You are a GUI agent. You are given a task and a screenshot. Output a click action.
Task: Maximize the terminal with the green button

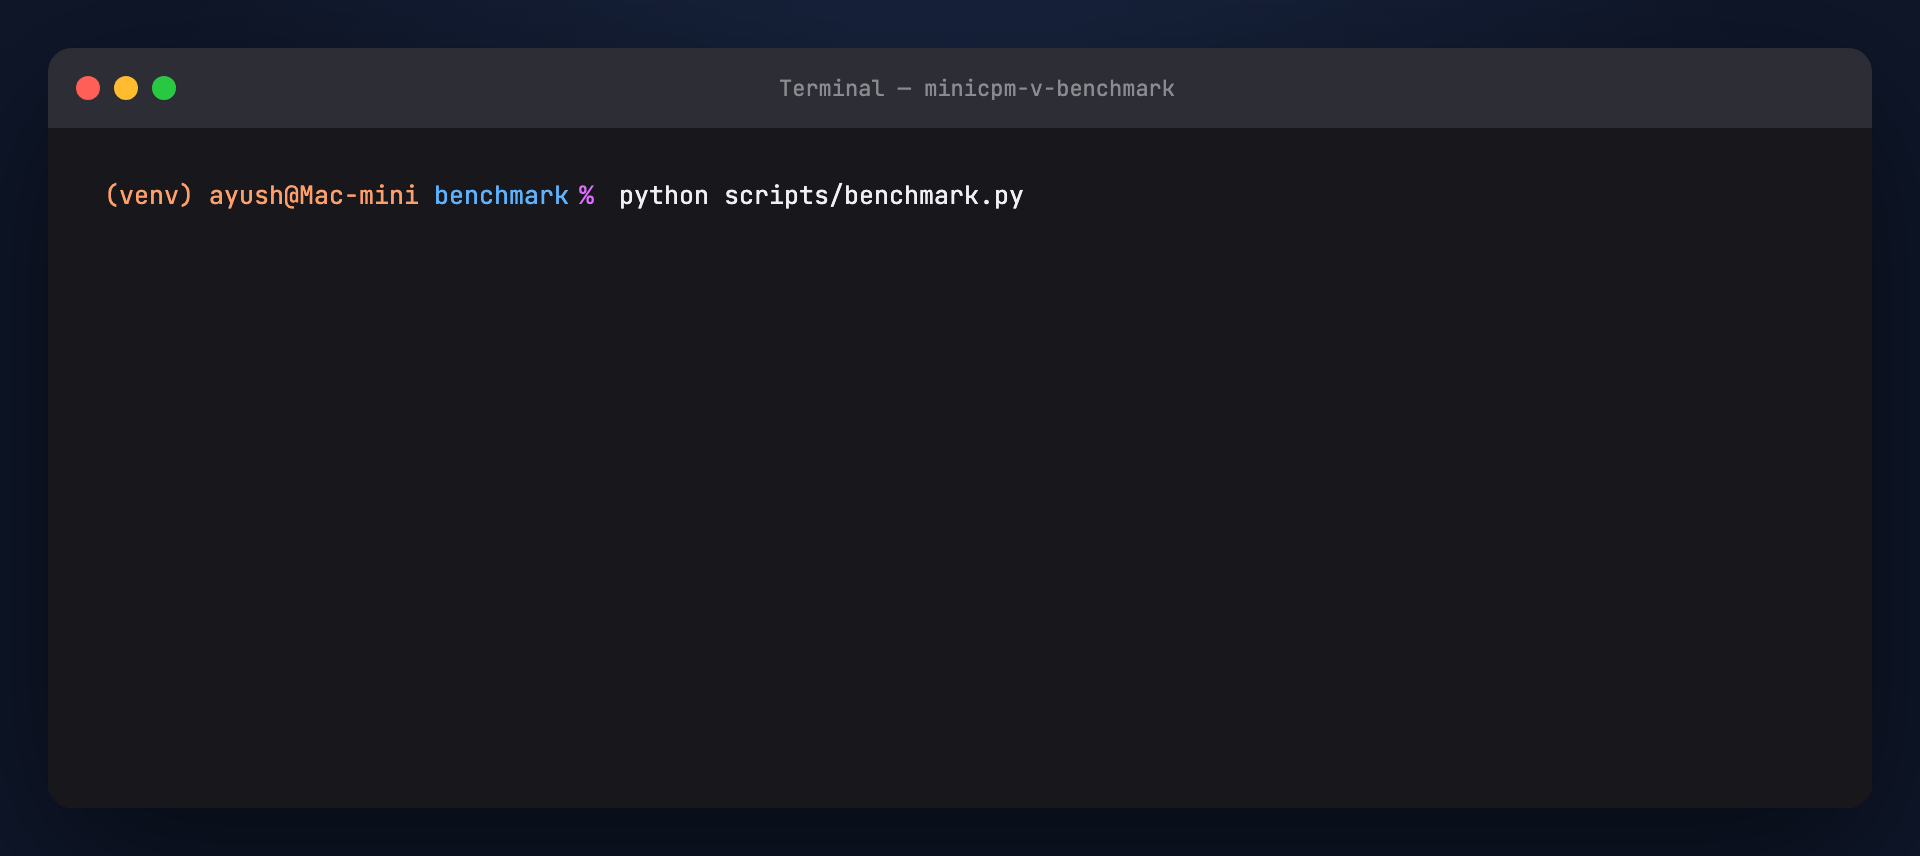point(164,88)
